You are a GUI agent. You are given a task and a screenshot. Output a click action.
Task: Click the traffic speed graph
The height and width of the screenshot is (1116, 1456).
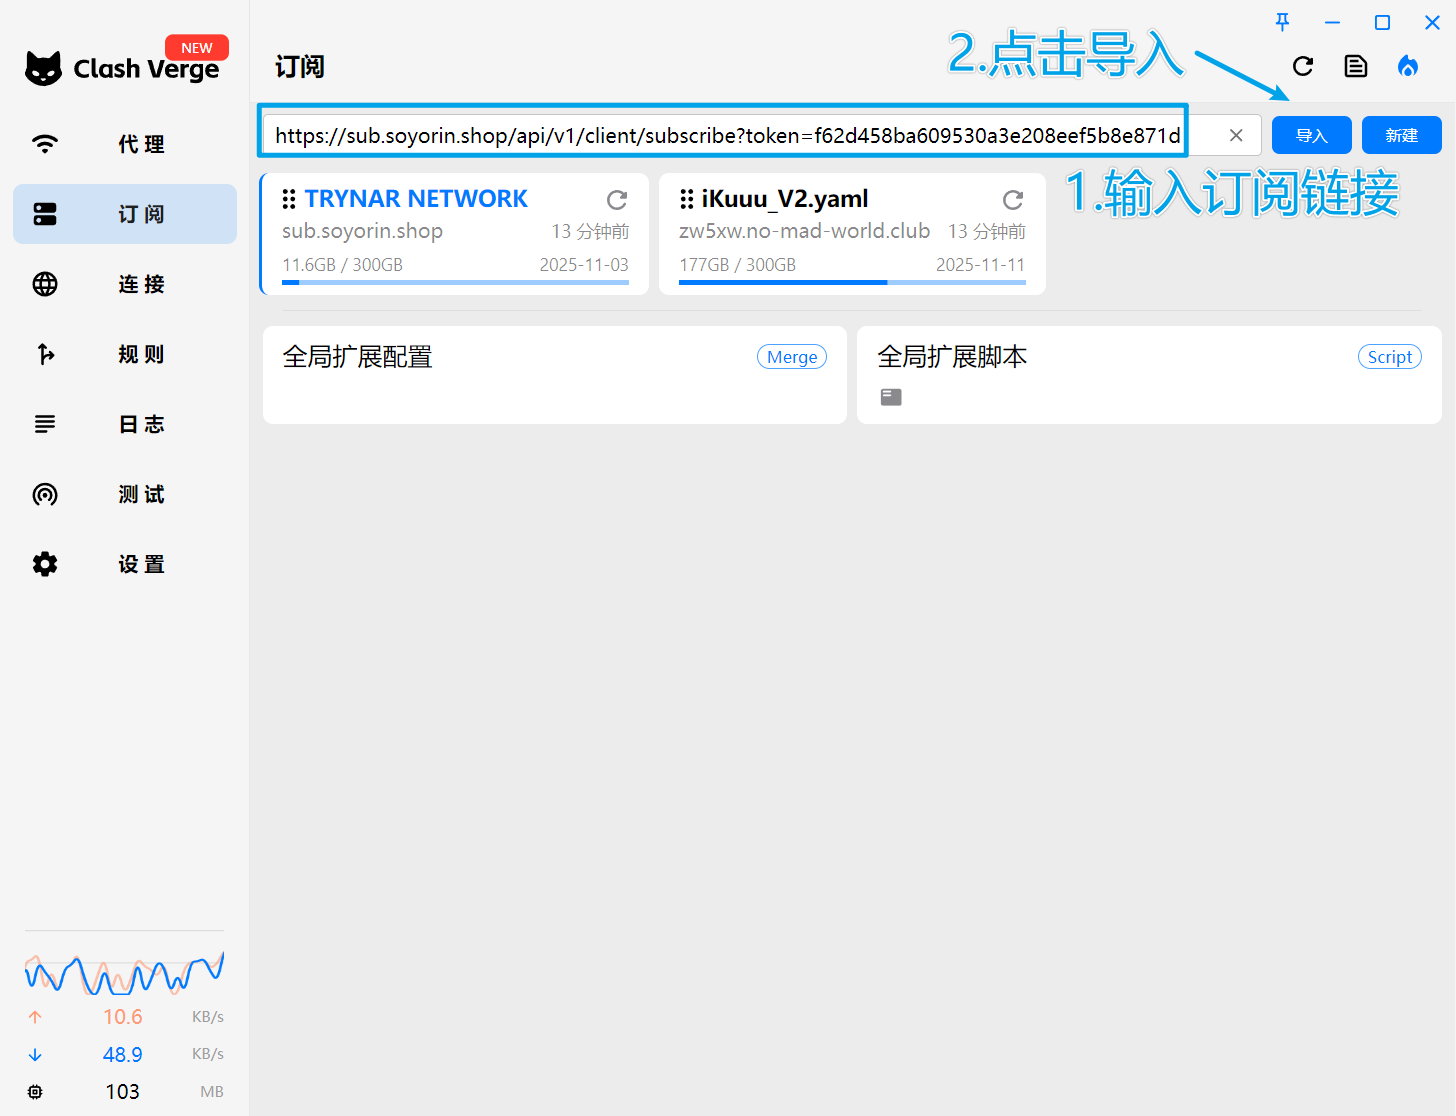[x=124, y=973]
